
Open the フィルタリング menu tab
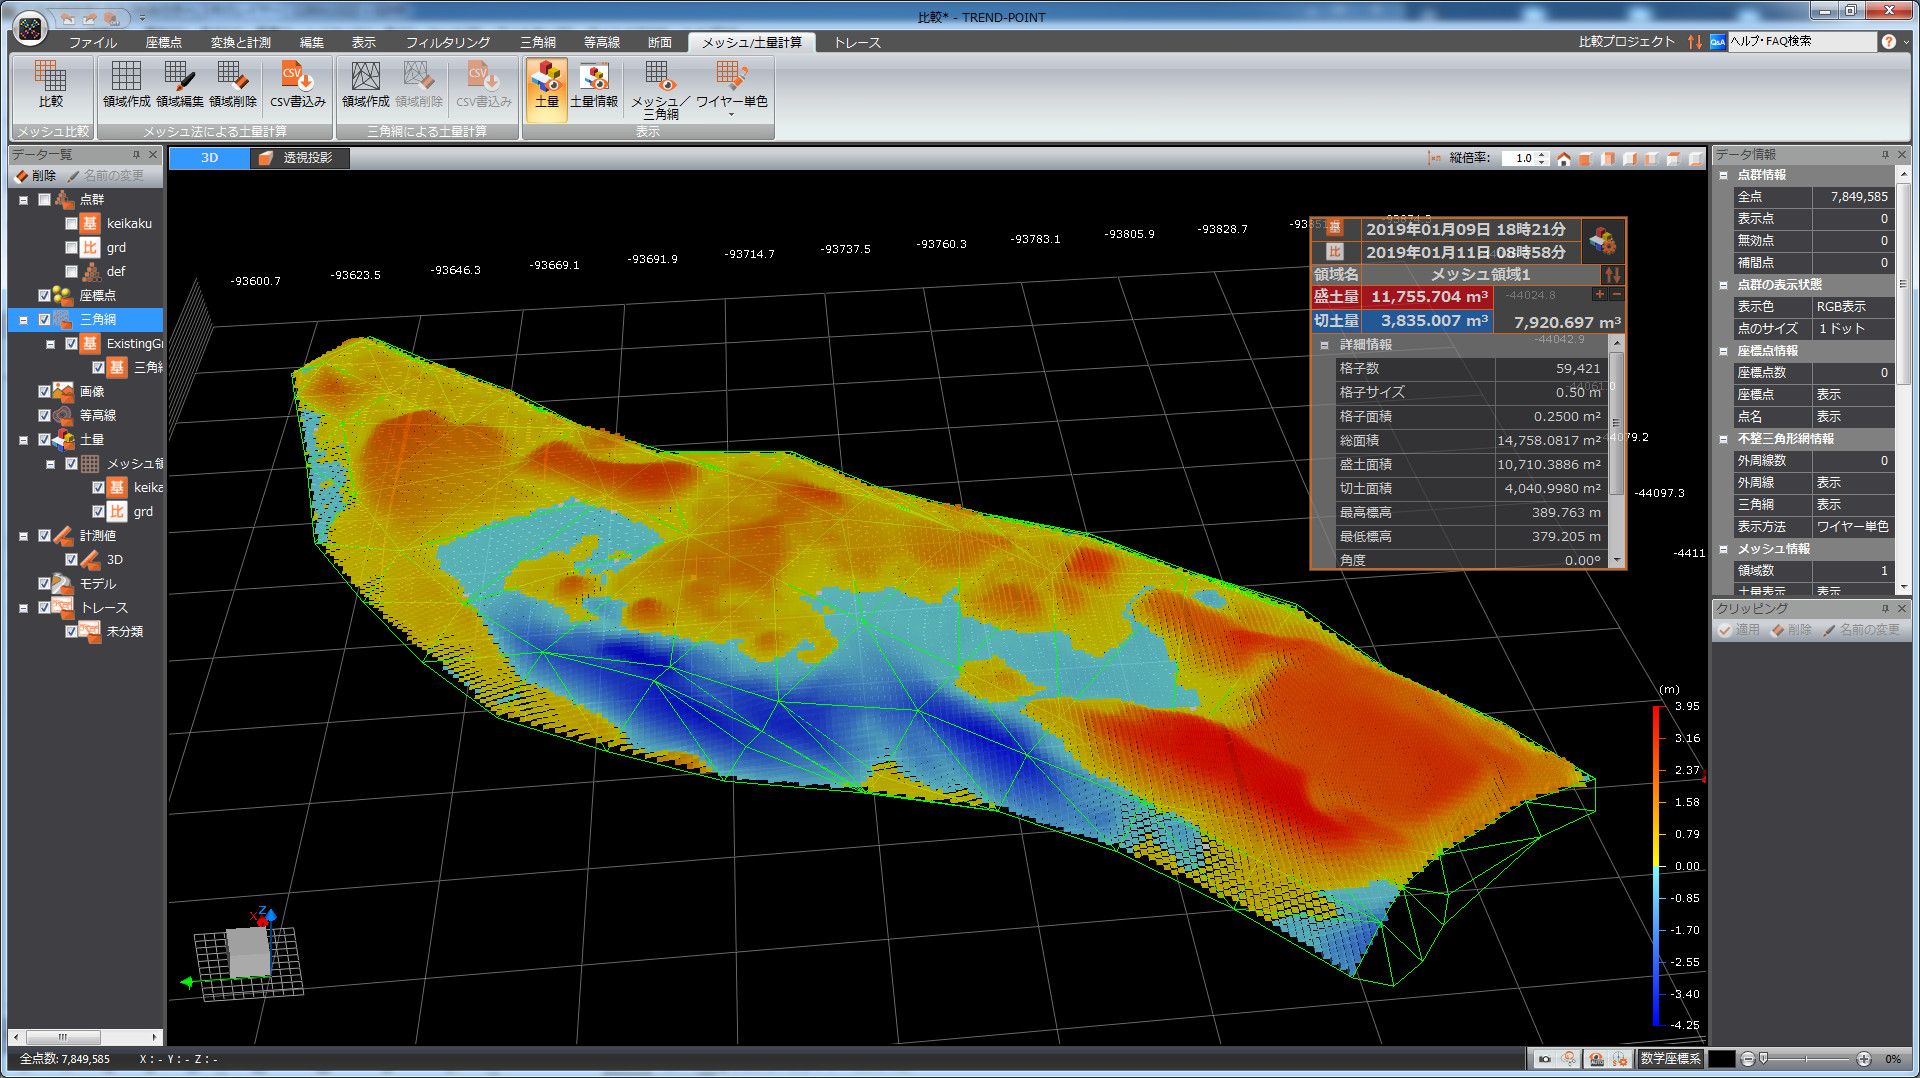tap(447, 42)
